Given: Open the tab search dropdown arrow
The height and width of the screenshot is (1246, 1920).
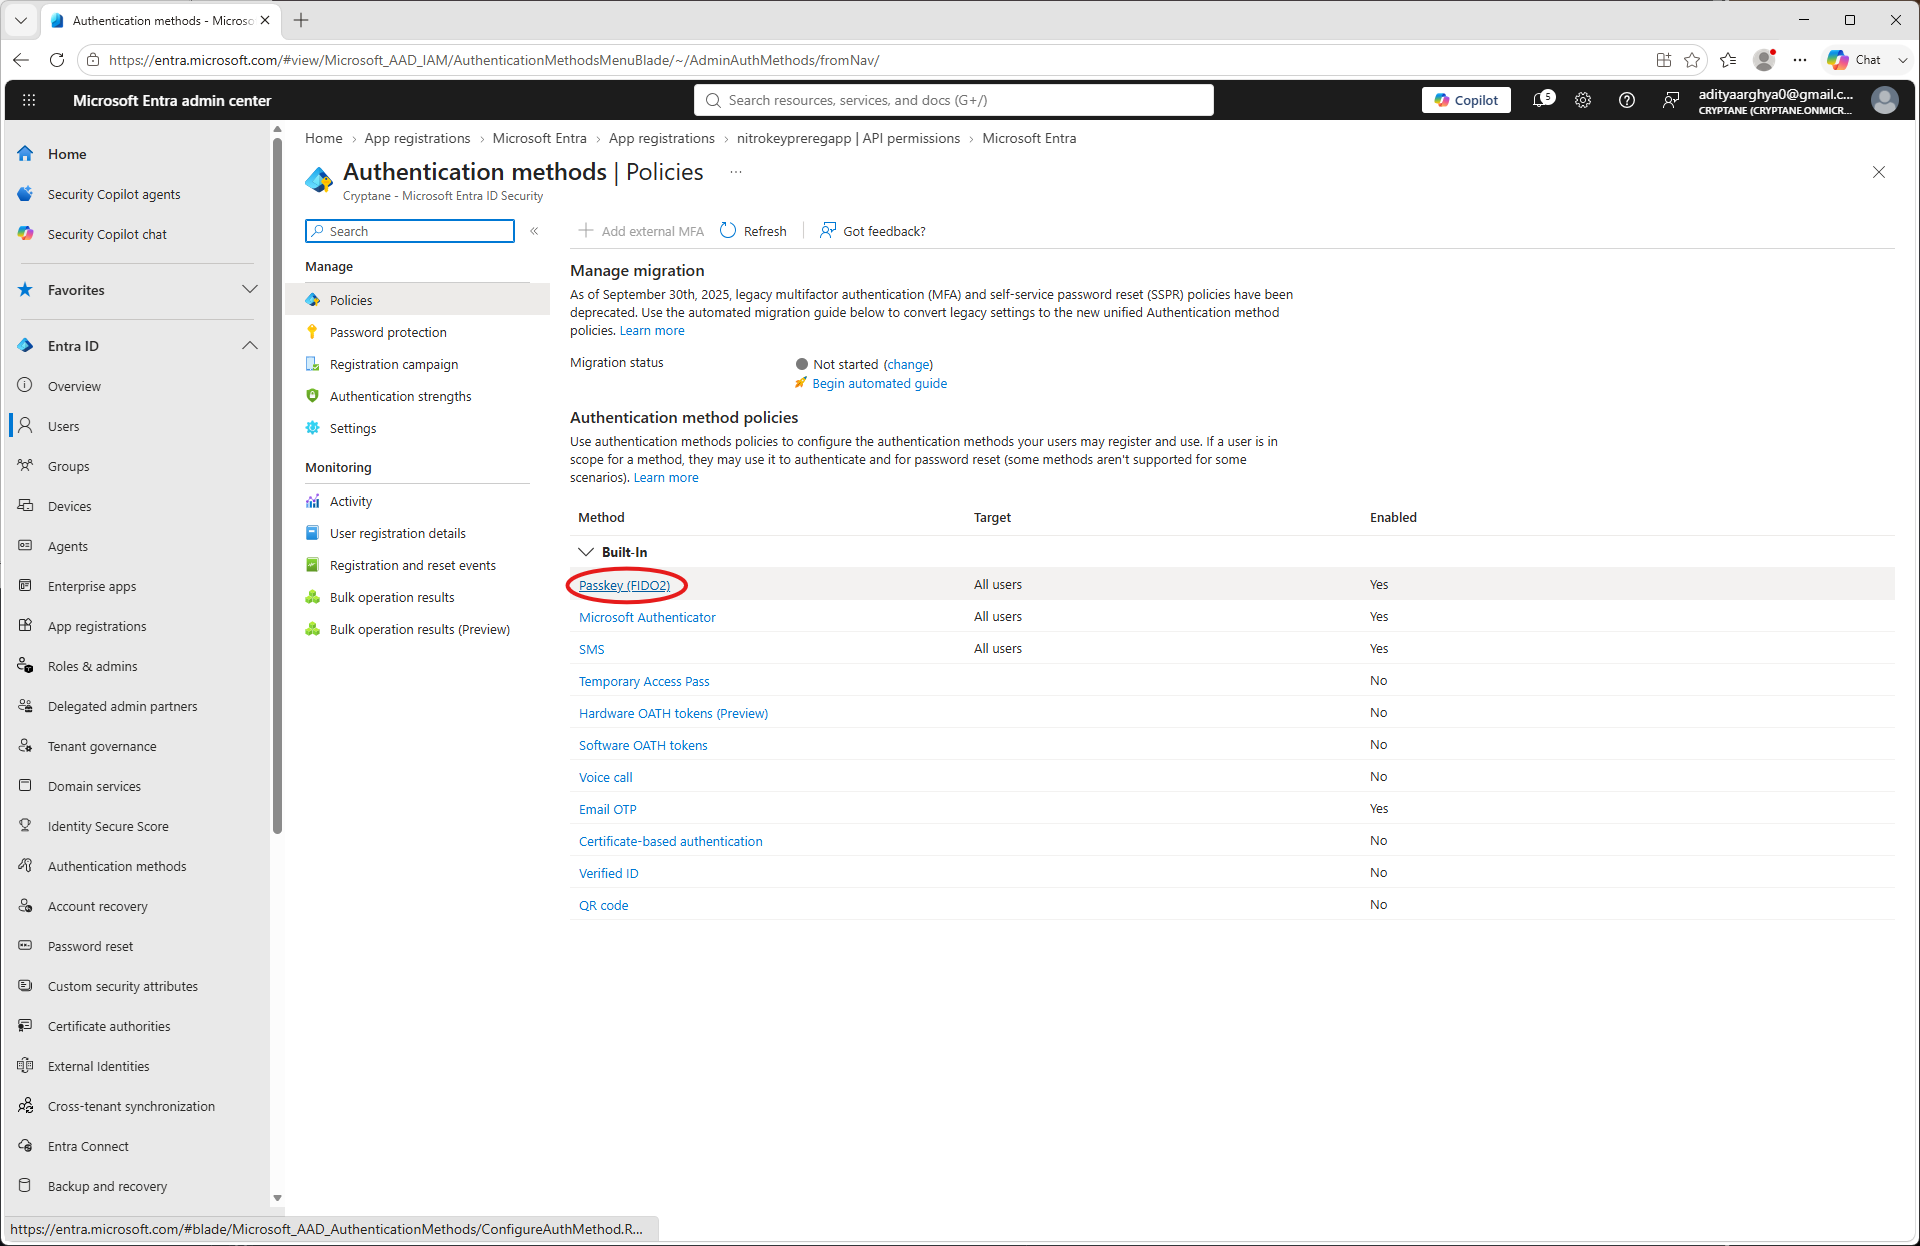Looking at the screenshot, I should tap(21, 20).
